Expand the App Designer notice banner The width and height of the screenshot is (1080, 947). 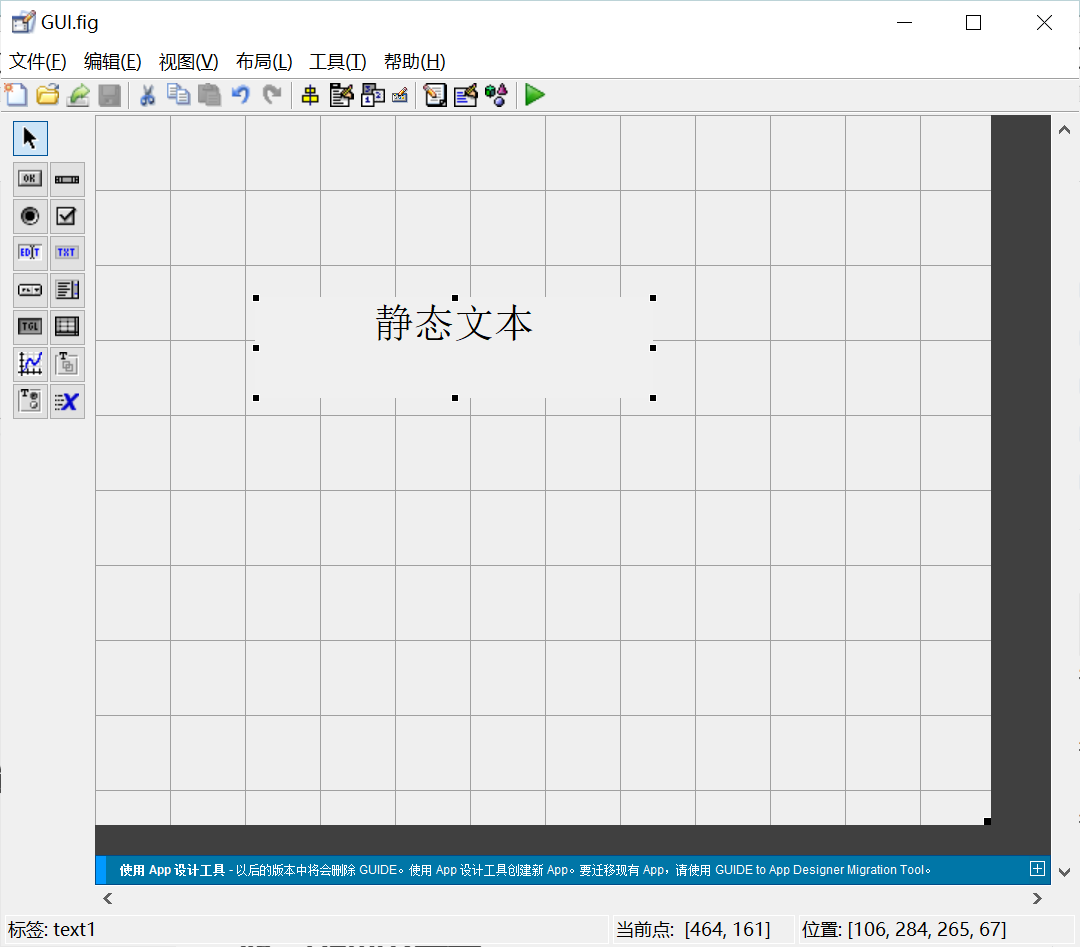point(1037,869)
